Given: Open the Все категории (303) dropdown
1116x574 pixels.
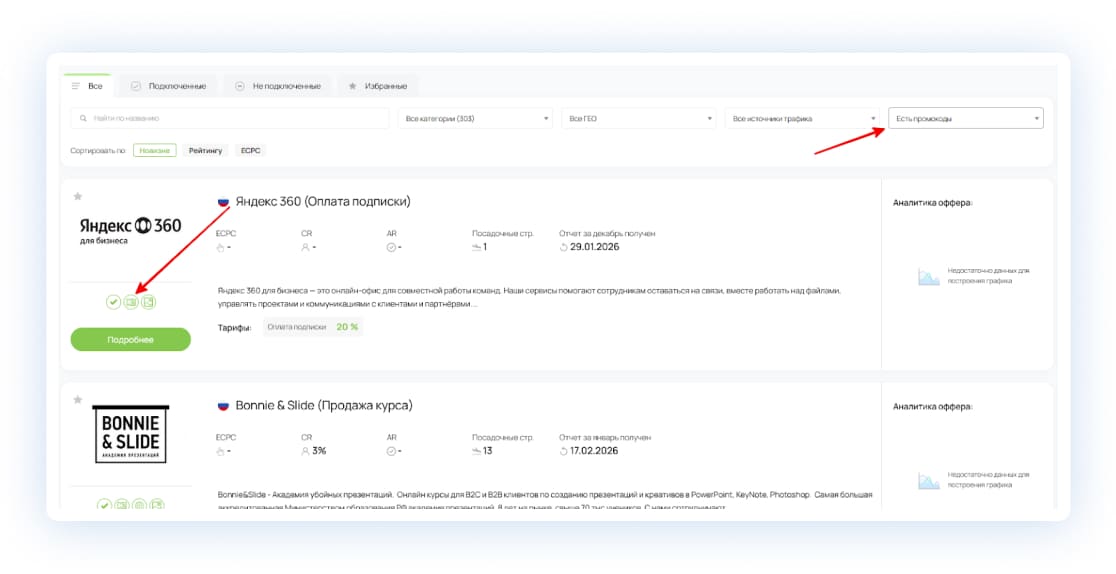Looking at the screenshot, I should [x=475, y=118].
